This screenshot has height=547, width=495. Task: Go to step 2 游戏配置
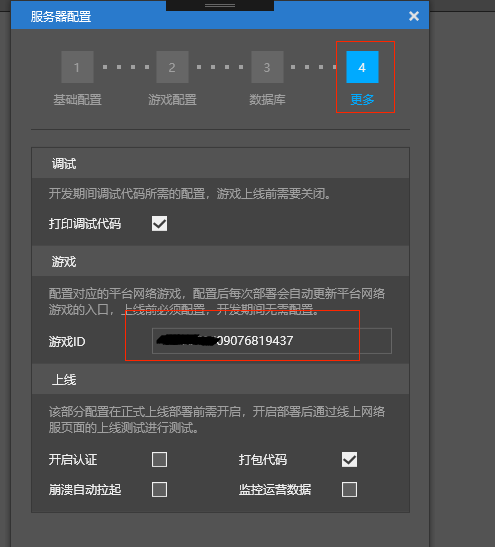(172, 67)
